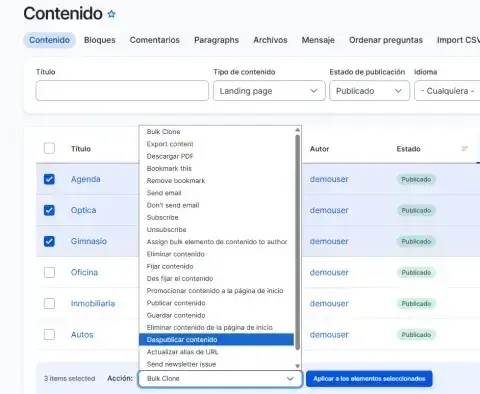
Task: Click demouser author link in Oficina row
Action: [329, 272]
